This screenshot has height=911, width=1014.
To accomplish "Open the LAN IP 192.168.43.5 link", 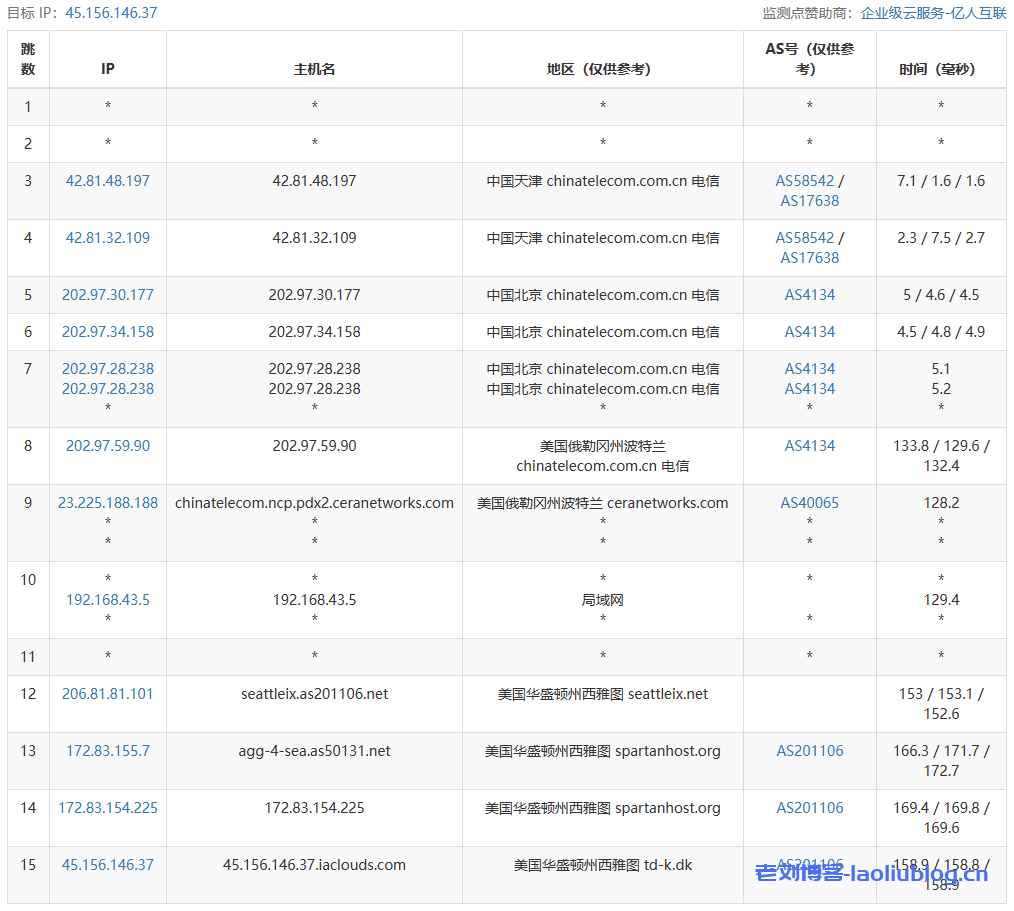I will [108, 600].
